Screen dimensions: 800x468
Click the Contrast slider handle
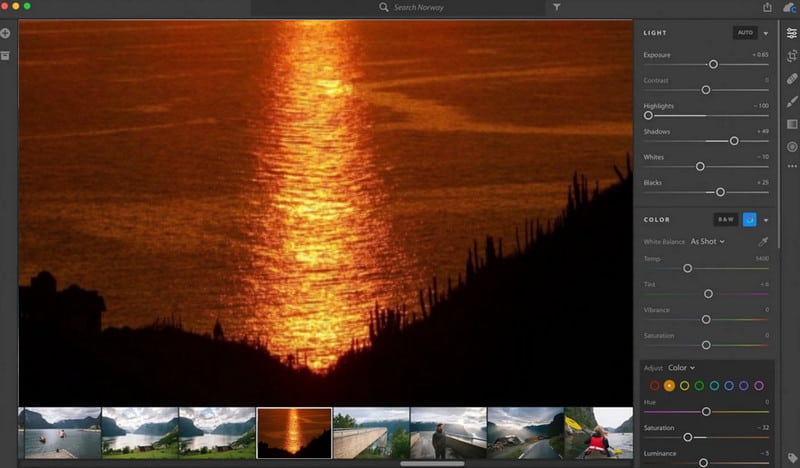(x=706, y=90)
